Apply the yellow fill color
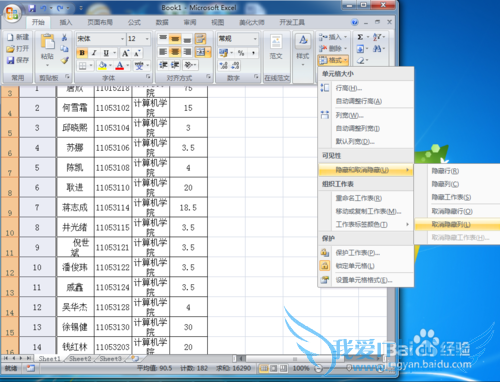Viewport: 500px width, 382px height. click(102, 66)
